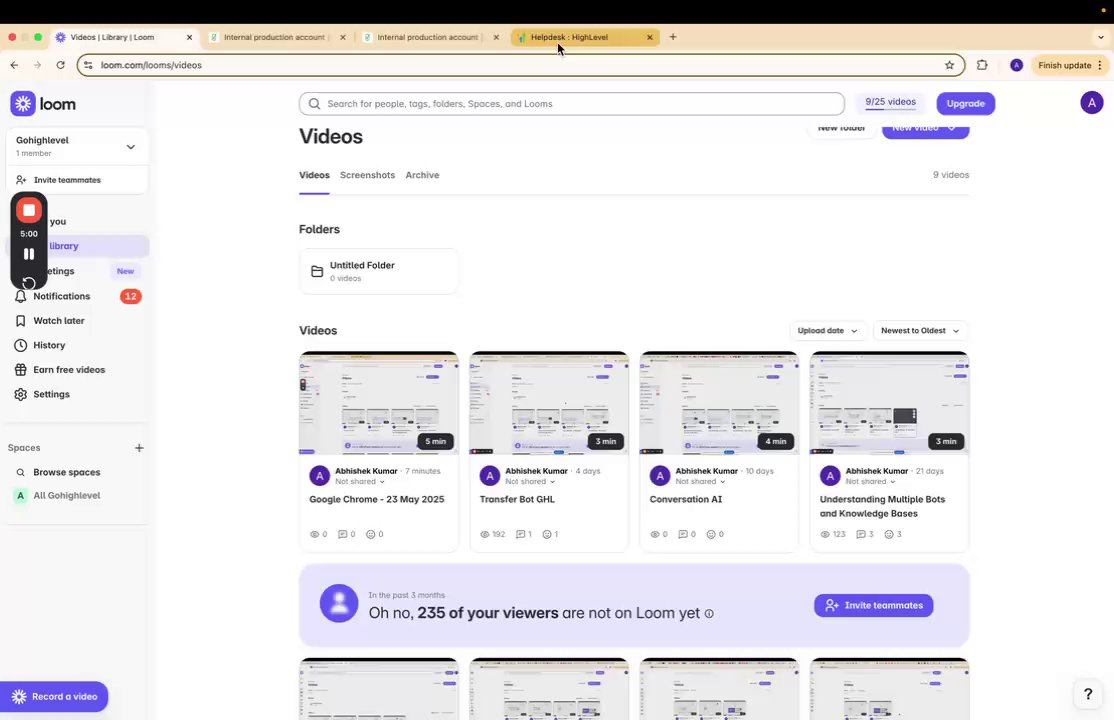This screenshot has width=1114, height=720.
Task: Select the Videos tab
Action: 314,175
